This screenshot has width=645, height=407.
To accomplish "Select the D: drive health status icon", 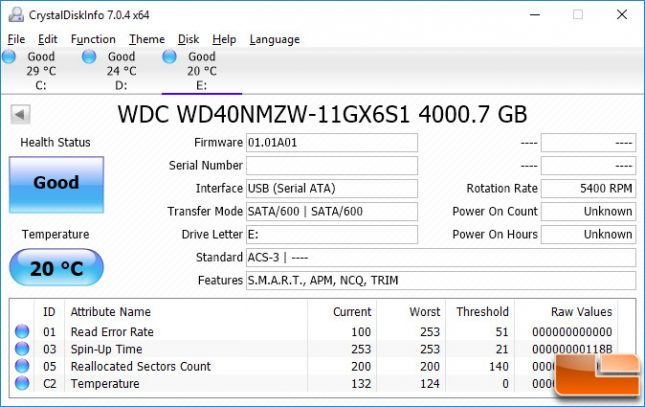I will [89, 56].
